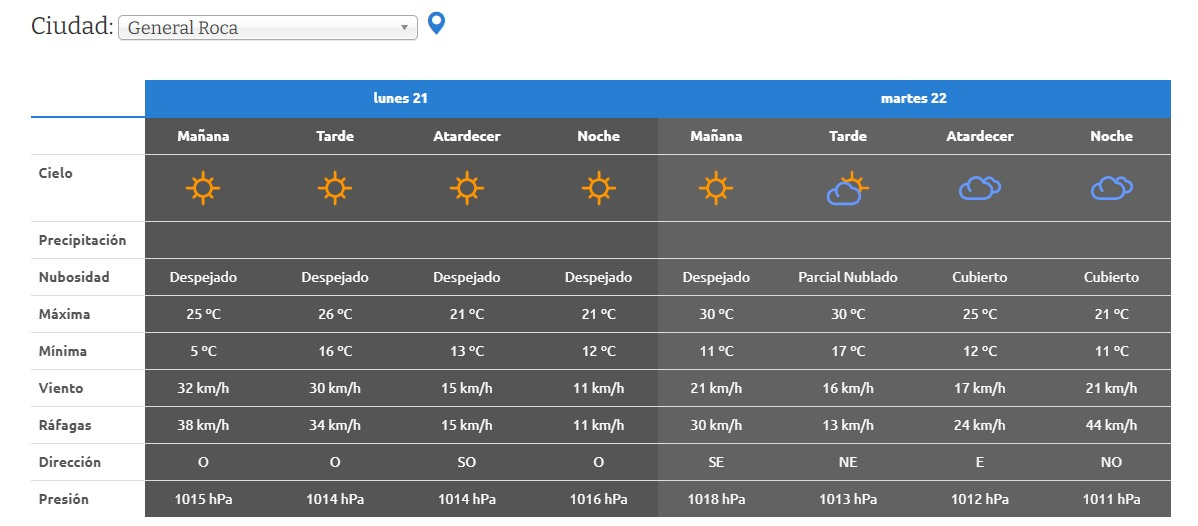
Task: Select the lunes 21 day header
Action: pyautogui.click(x=401, y=99)
